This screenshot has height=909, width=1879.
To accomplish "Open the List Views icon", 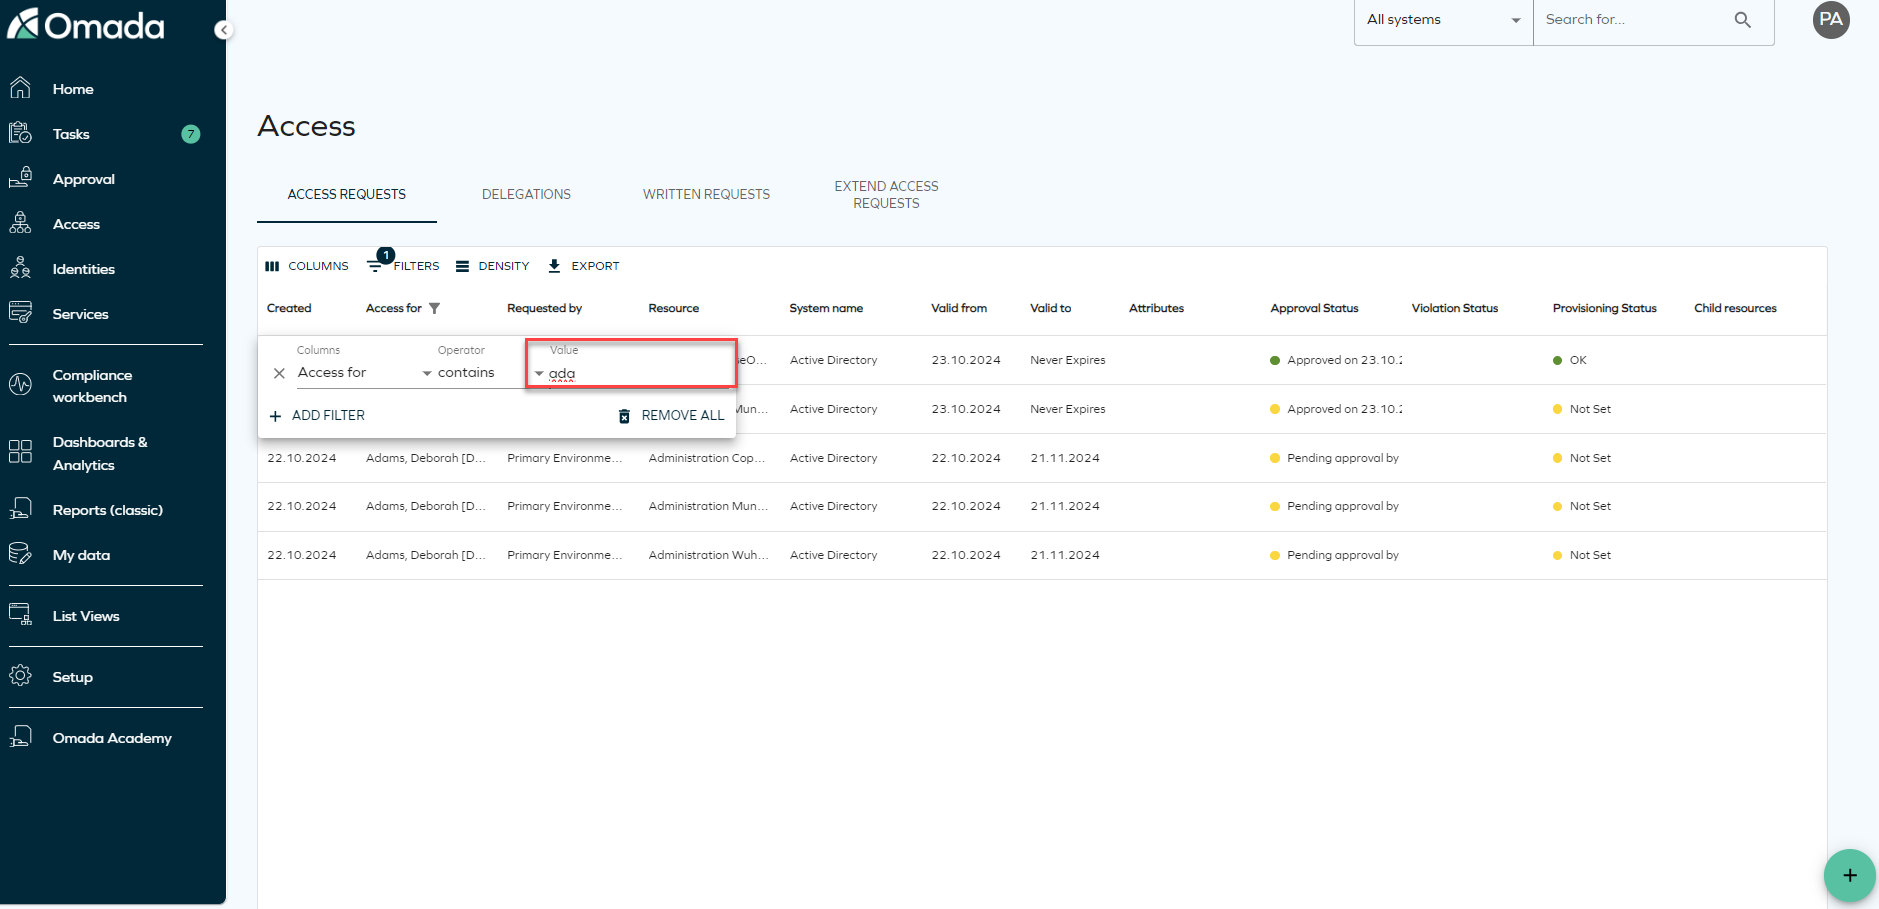I will pyautogui.click(x=20, y=615).
